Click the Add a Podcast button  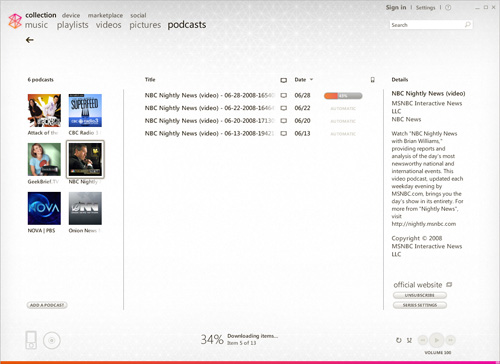47,305
